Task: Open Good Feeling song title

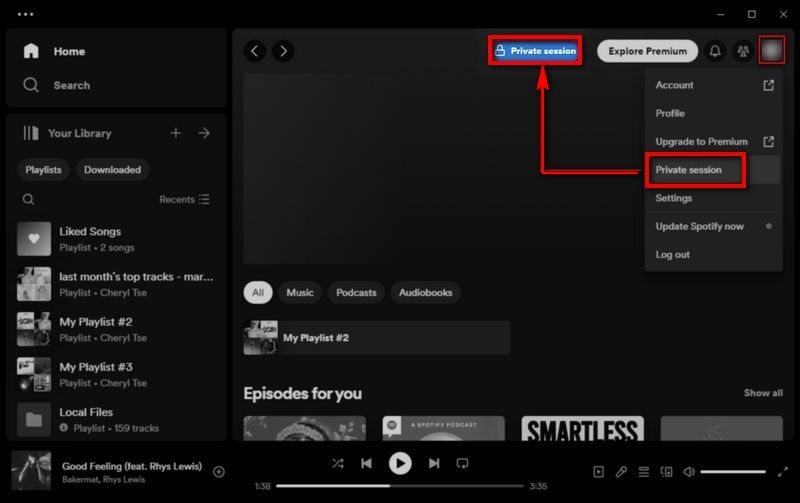Action: click(x=132, y=466)
